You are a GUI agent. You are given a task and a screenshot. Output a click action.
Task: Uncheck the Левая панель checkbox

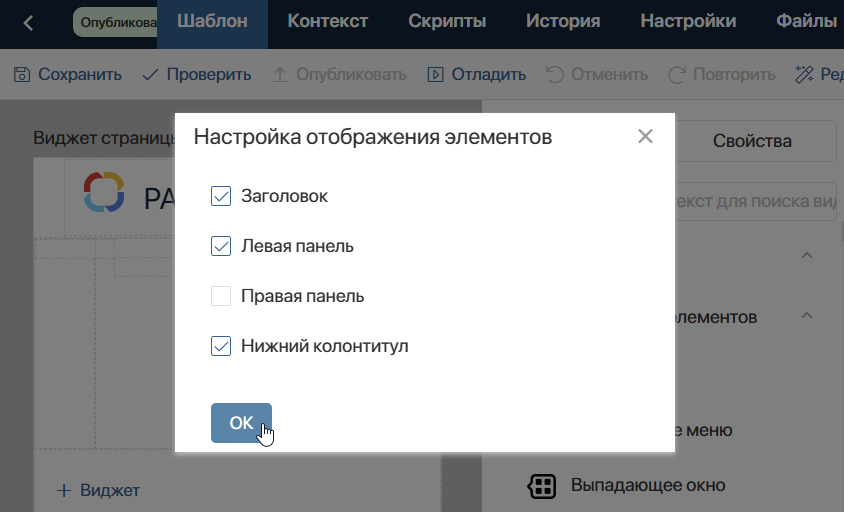pos(221,246)
